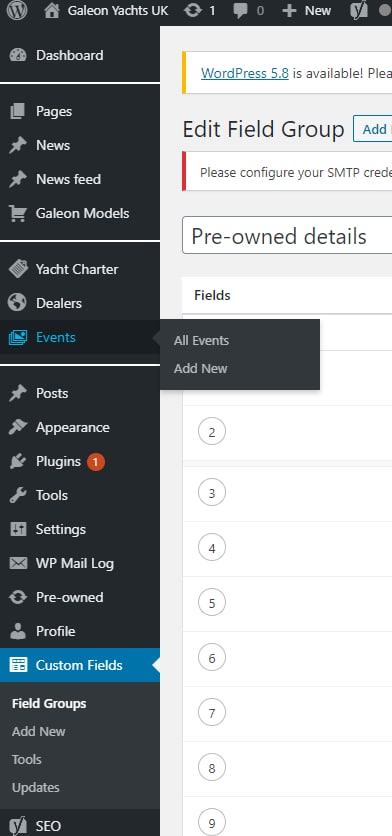Screen dimensions: 392x836
Task: Click the Pre-owned details title field
Action: (287, 235)
